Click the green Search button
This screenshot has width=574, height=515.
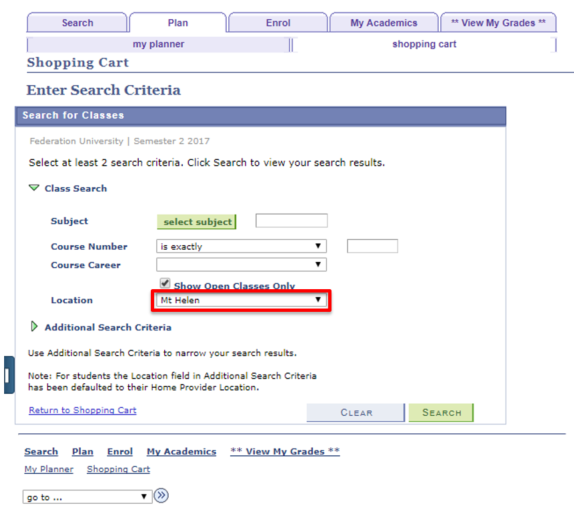click(441, 413)
